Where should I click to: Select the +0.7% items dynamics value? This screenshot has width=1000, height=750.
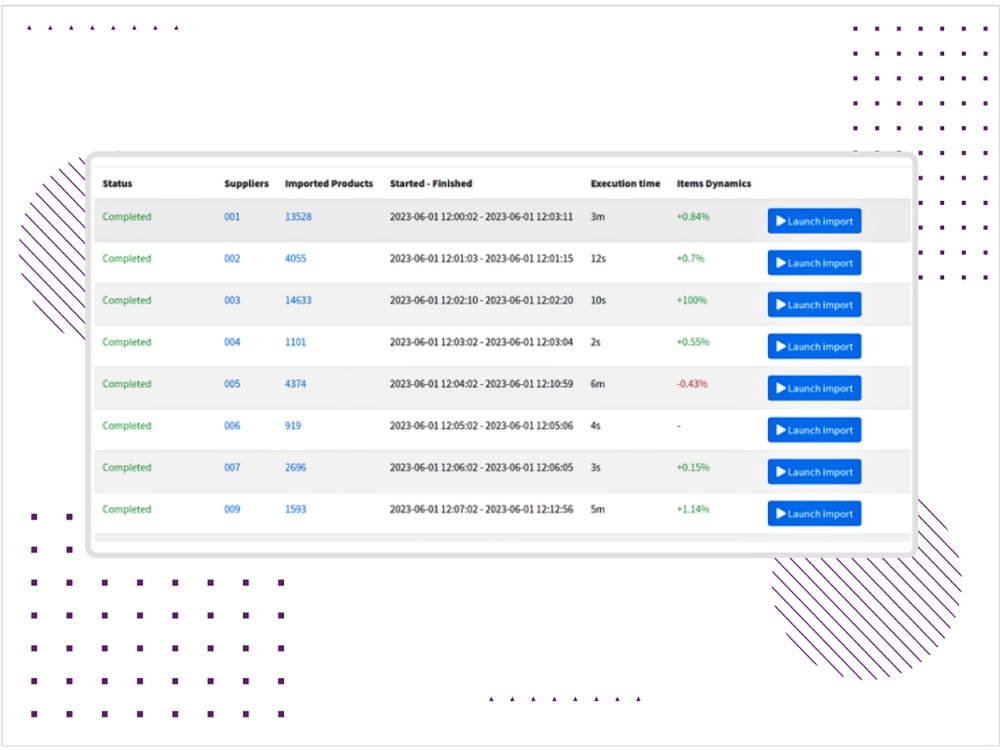(x=691, y=258)
